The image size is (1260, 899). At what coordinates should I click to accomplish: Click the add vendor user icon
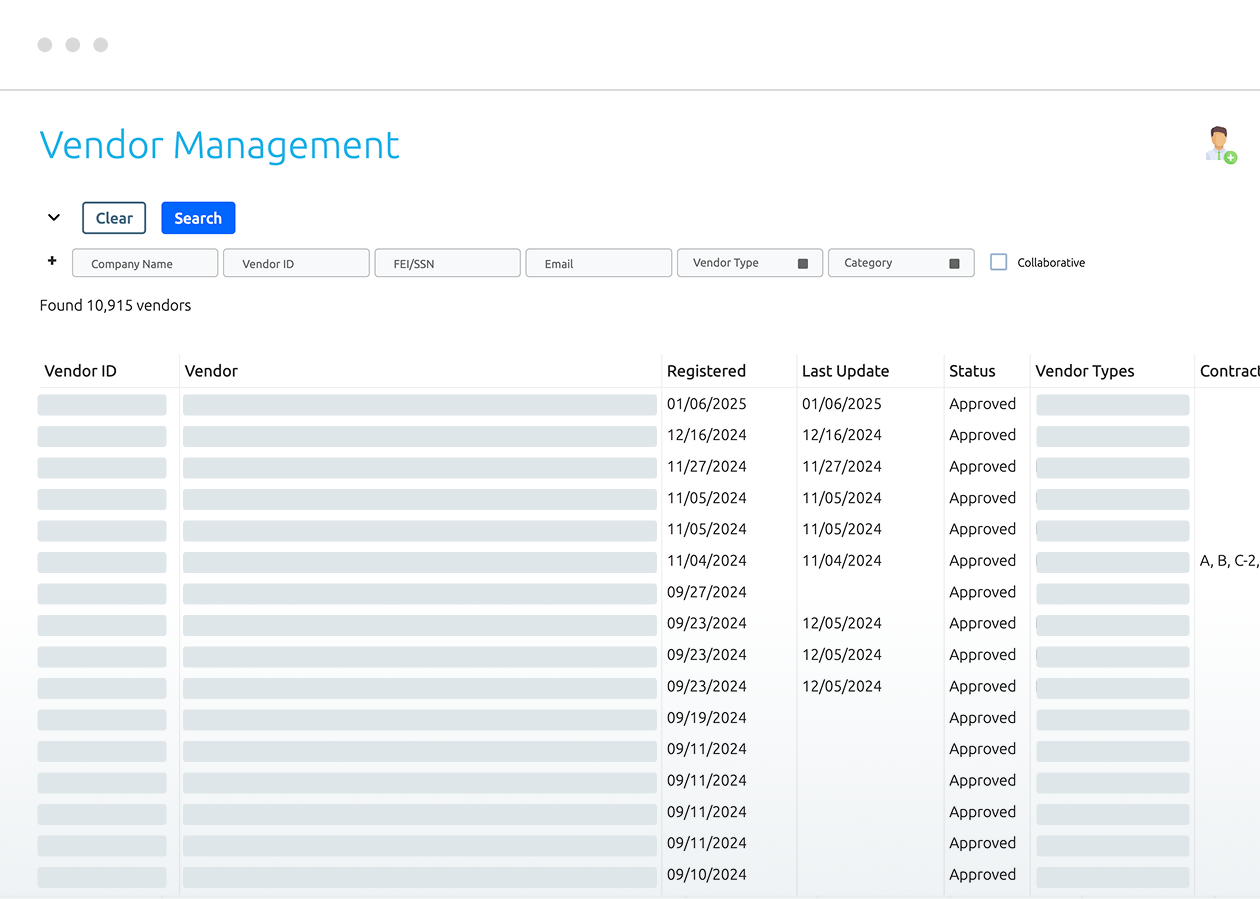pos(1220,145)
